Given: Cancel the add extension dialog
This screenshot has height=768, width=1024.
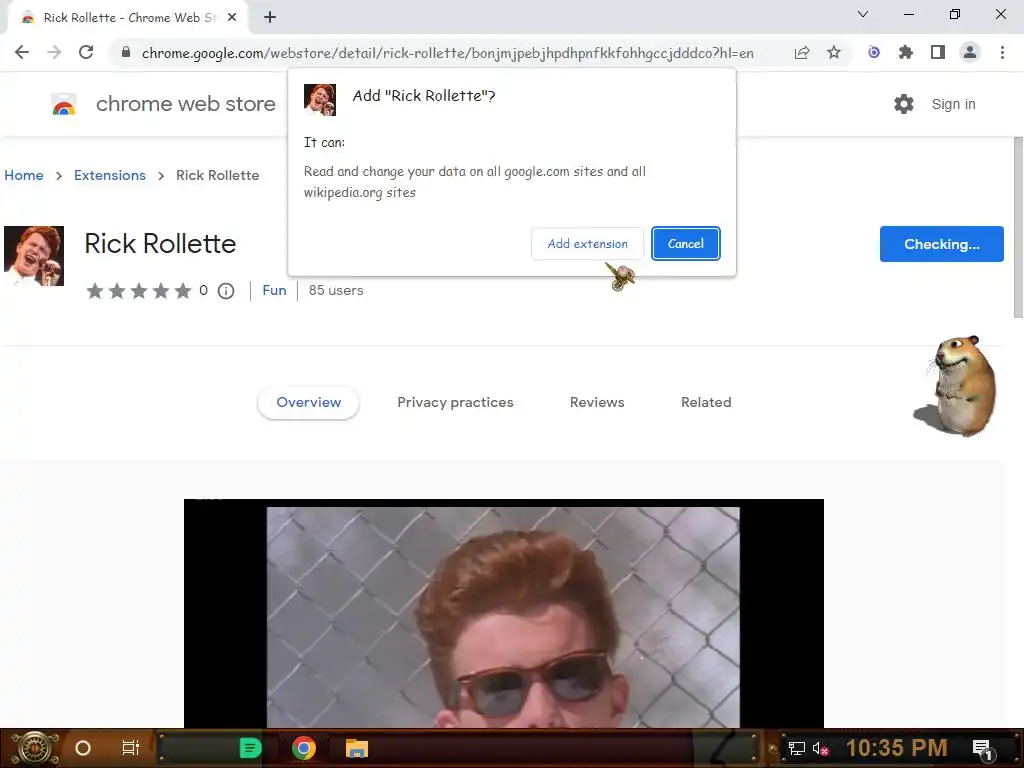Looking at the screenshot, I should (686, 244).
